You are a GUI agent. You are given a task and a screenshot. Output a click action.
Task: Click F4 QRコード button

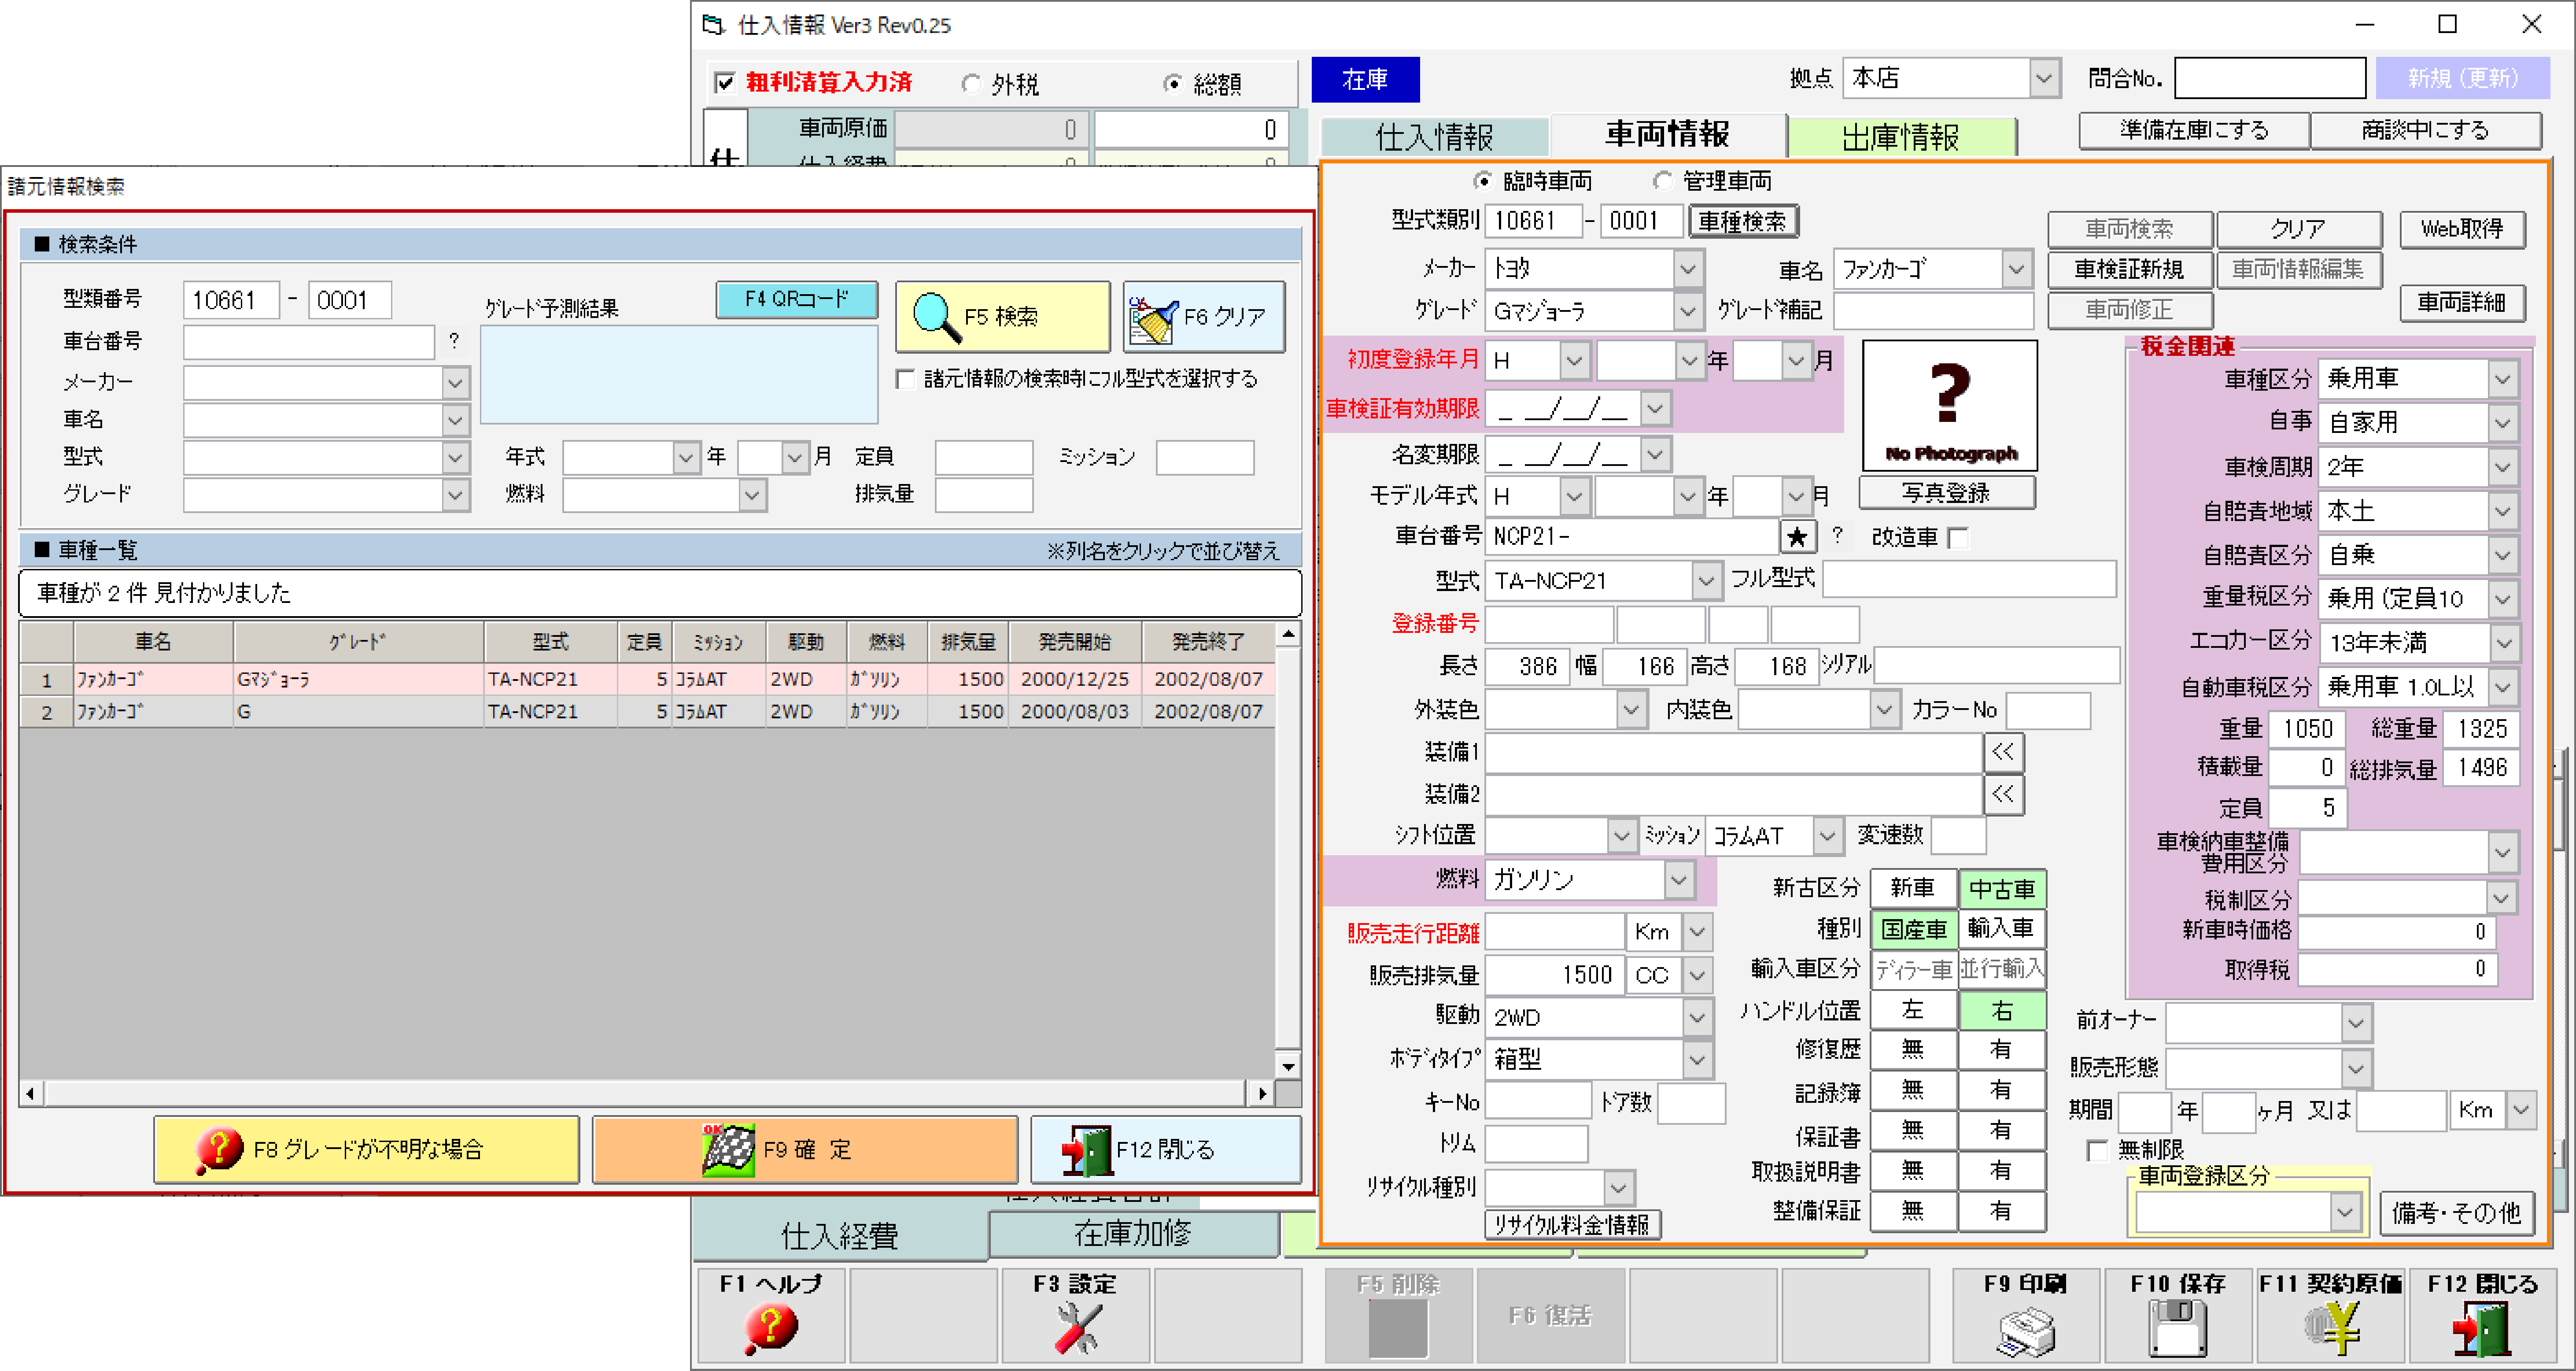click(796, 299)
